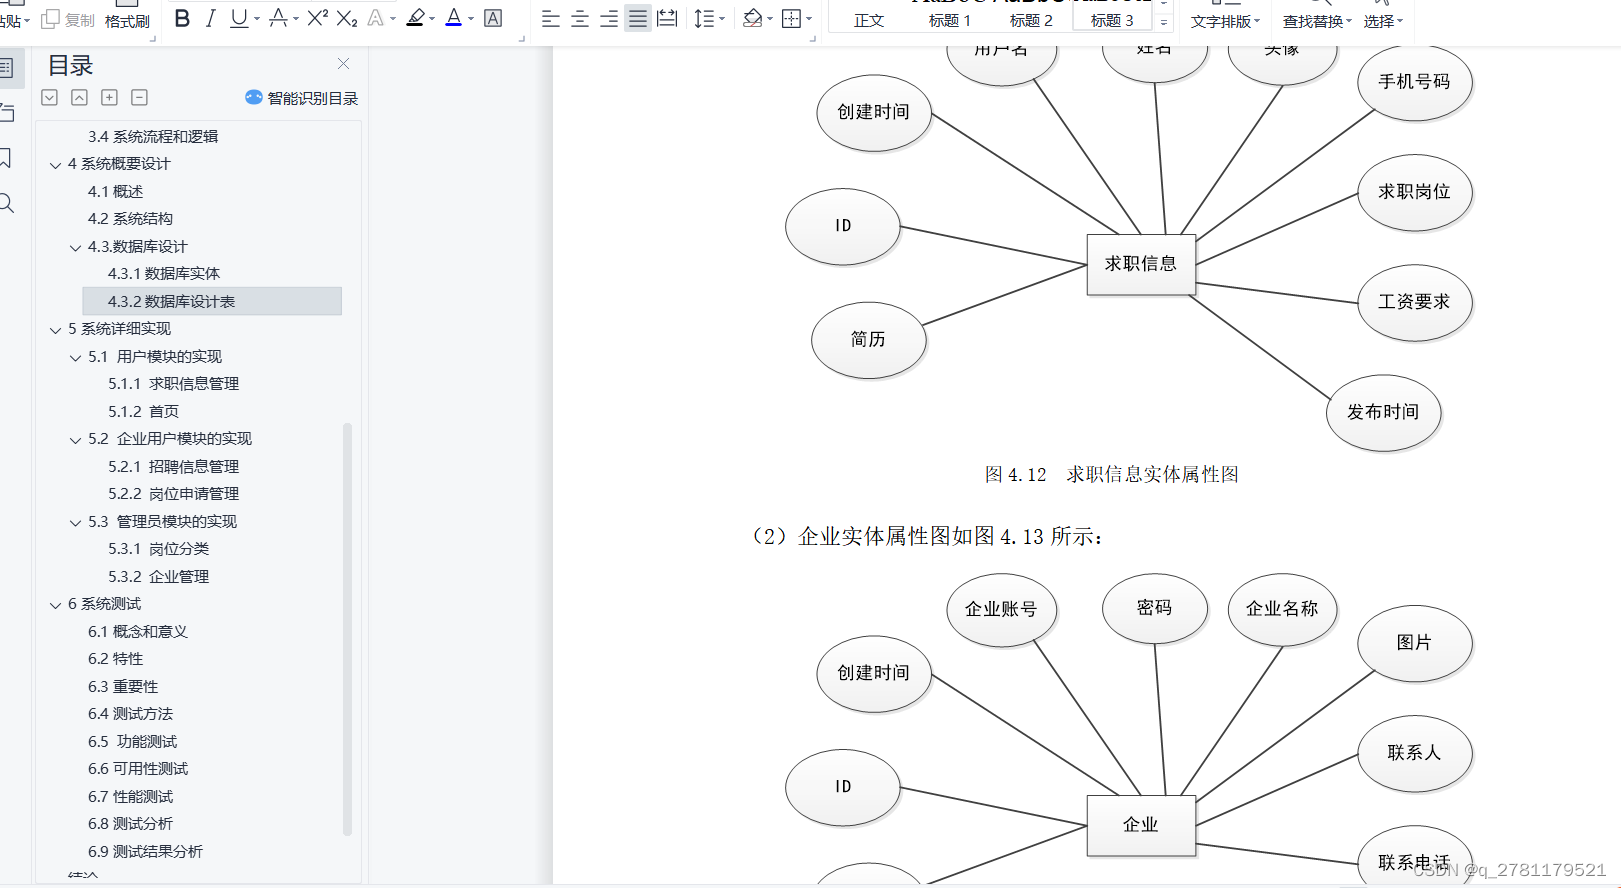1621x888 pixels.
Task: Open search icon in left sidebar
Action: (6, 203)
